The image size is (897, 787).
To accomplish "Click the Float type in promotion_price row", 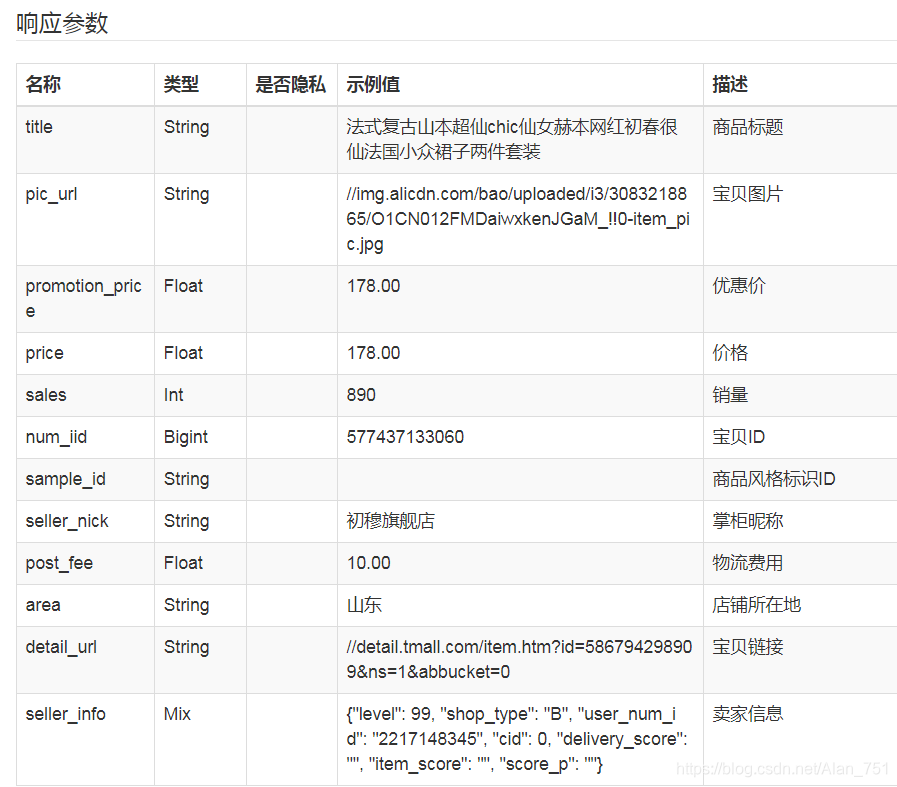I will pos(183,286).
